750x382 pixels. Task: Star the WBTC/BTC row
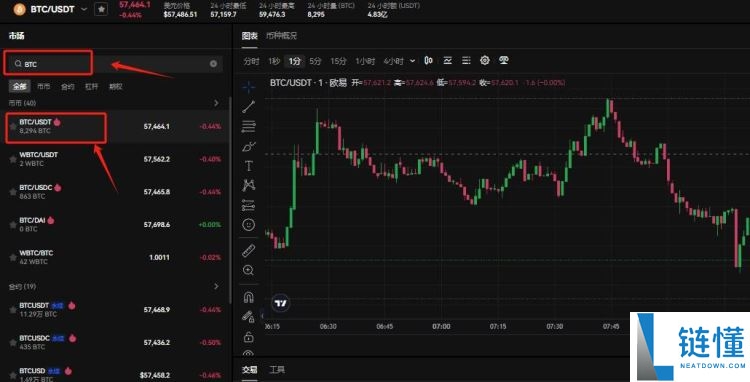[x=12, y=257]
